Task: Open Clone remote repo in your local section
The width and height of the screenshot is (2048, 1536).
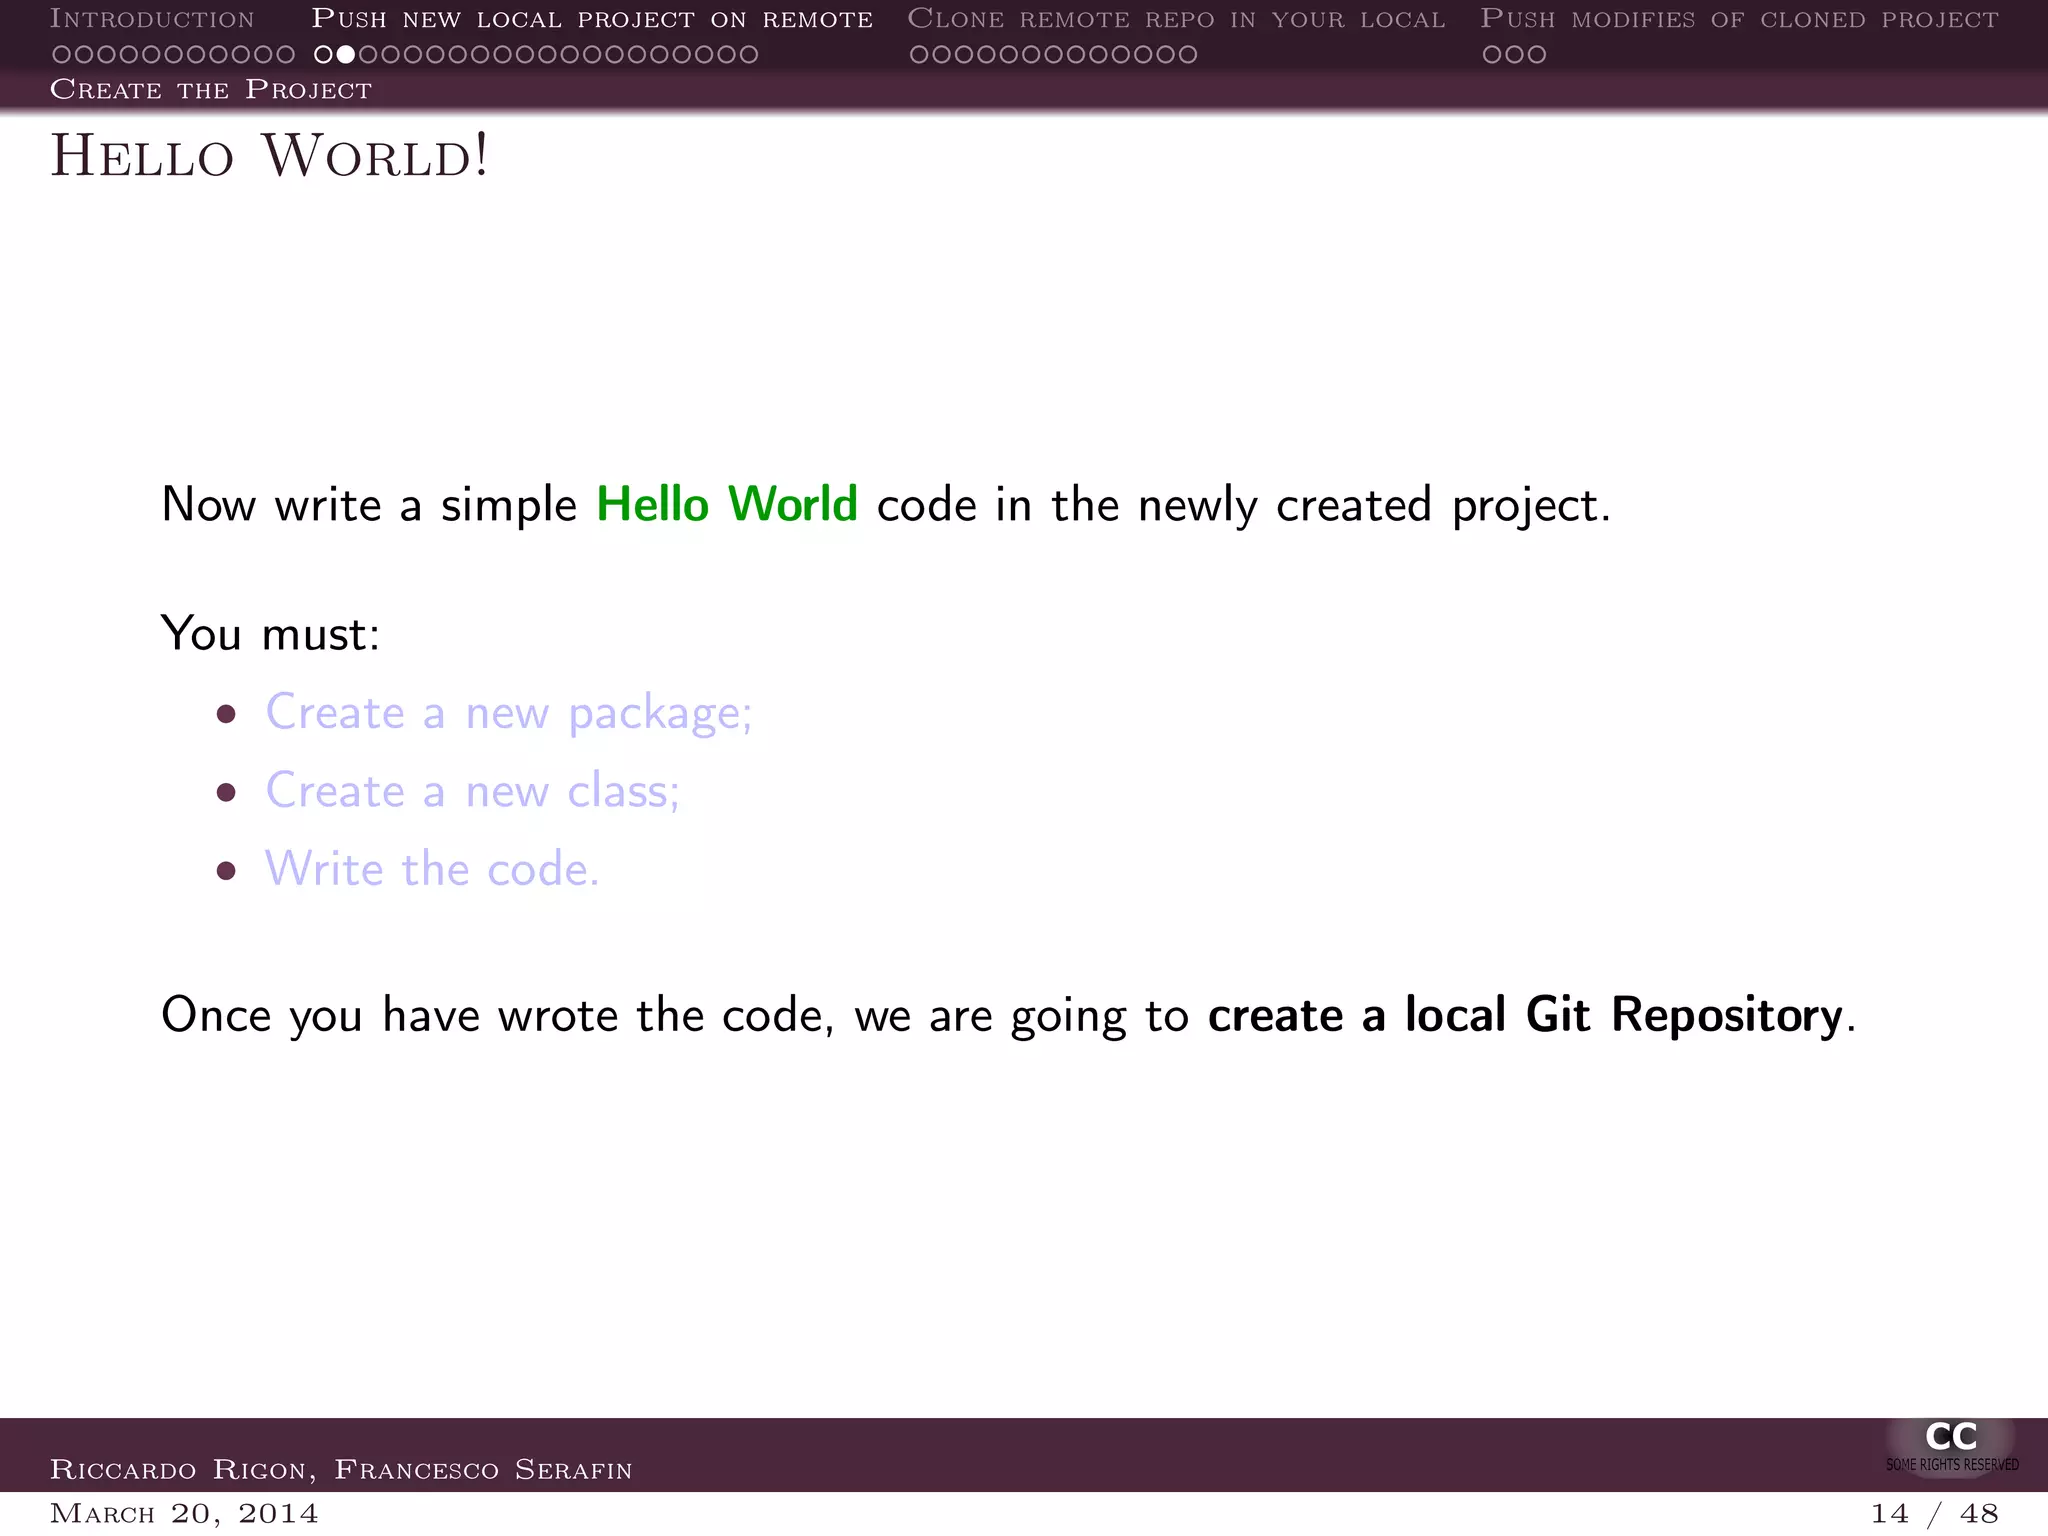Action: tap(1176, 19)
